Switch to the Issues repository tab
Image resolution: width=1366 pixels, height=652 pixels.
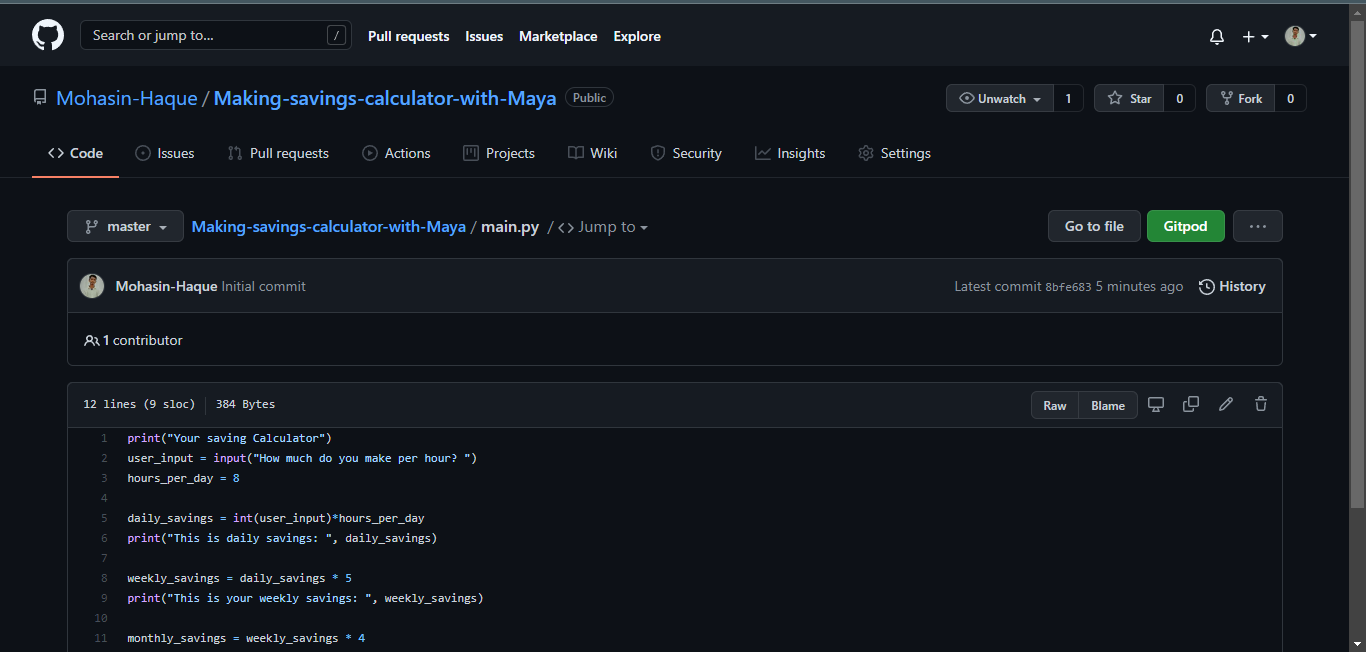coord(165,153)
